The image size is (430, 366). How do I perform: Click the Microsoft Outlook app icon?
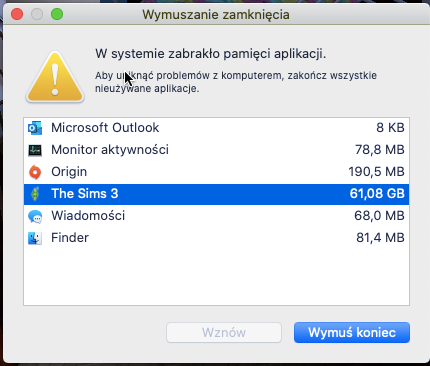pyautogui.click(x=35, y=128)
